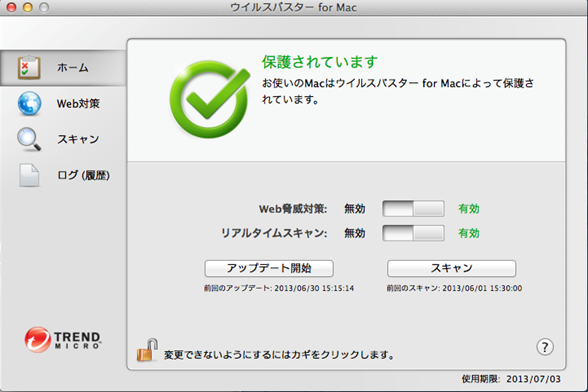Click the Web対策 globe icon
Viewport: 588px width, 392px height.
(x=29, y=104)
